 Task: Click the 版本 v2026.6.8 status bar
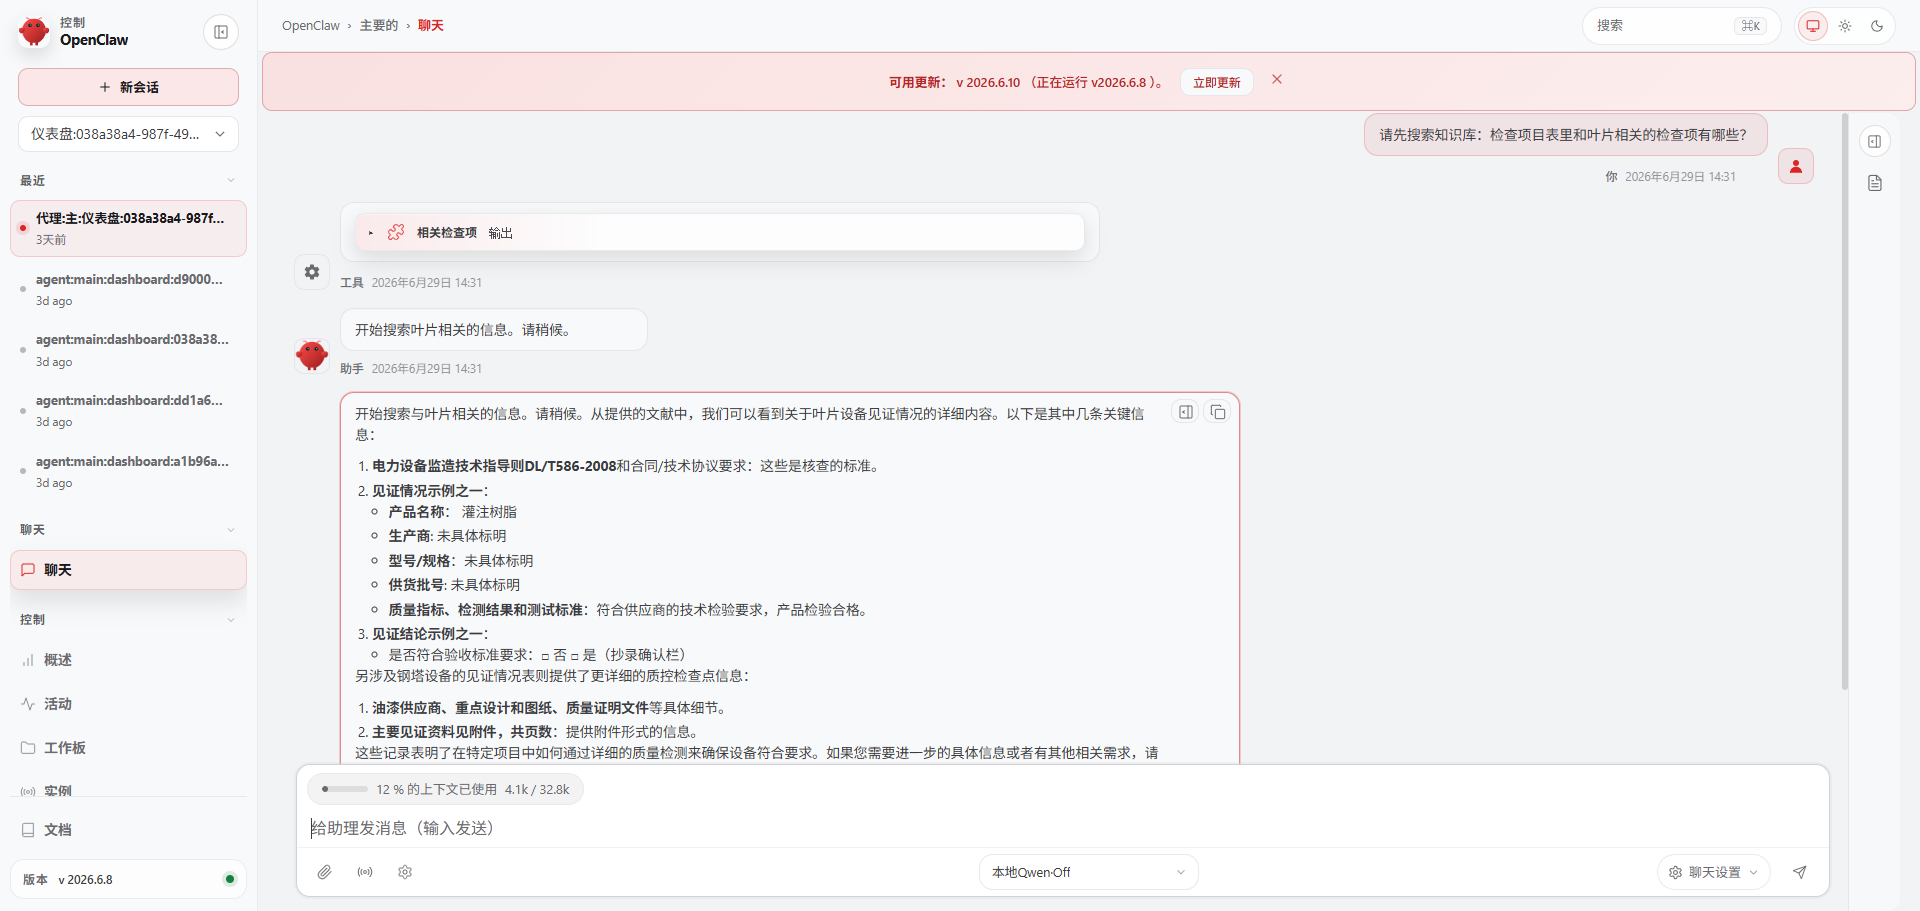pyautogui.click(x=128, y=879)
